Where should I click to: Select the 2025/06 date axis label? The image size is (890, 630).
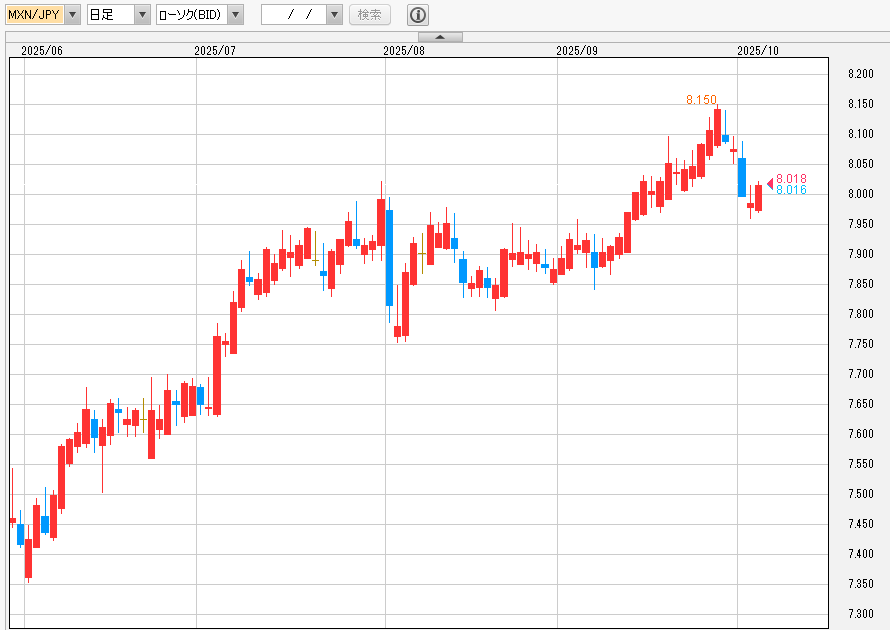coord(41,50)
